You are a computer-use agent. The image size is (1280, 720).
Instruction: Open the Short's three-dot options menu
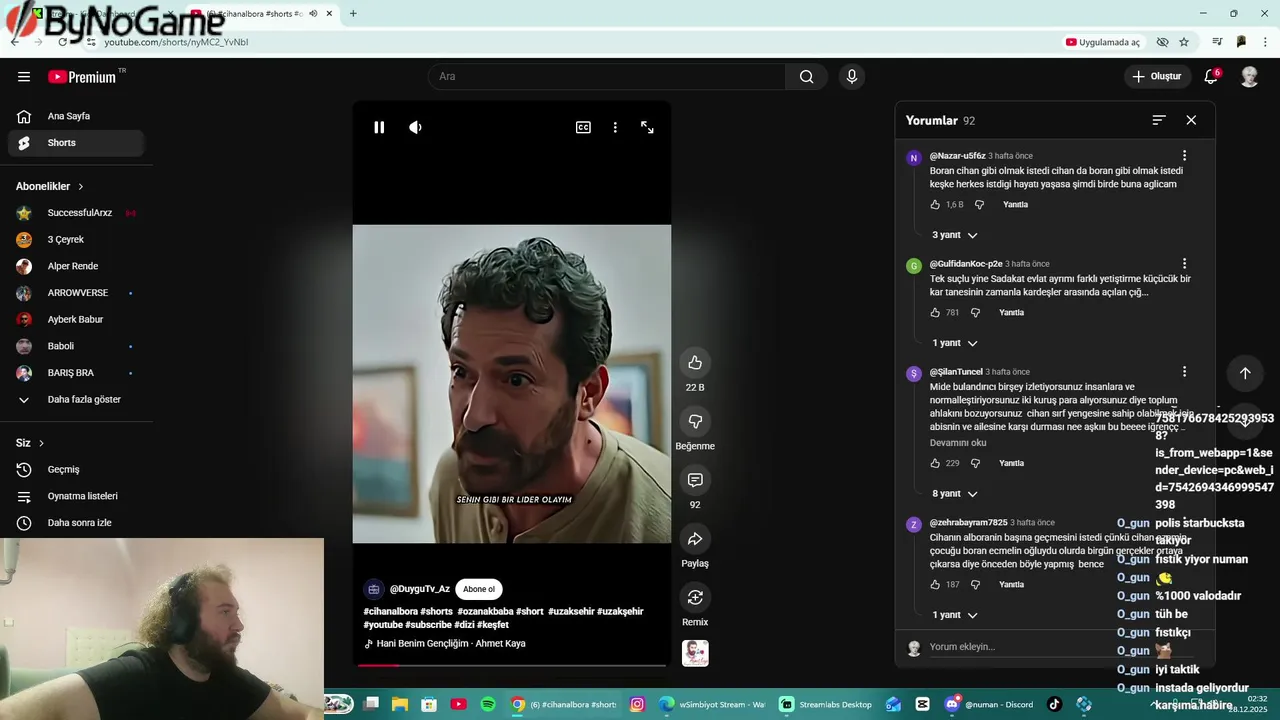[x=615, y=128]
